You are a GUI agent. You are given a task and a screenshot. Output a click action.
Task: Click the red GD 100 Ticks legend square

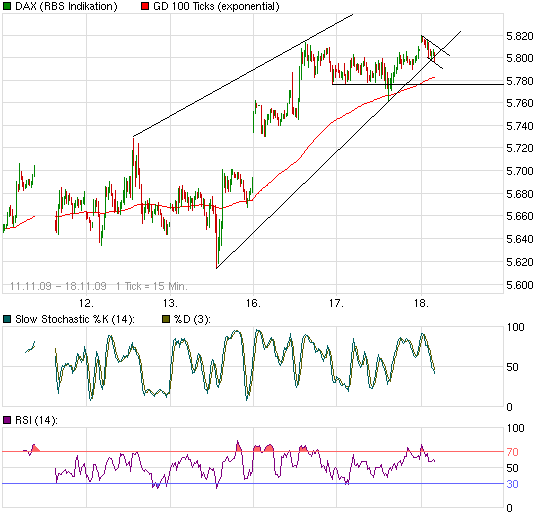pyautogui.click(x=145, y=6)
